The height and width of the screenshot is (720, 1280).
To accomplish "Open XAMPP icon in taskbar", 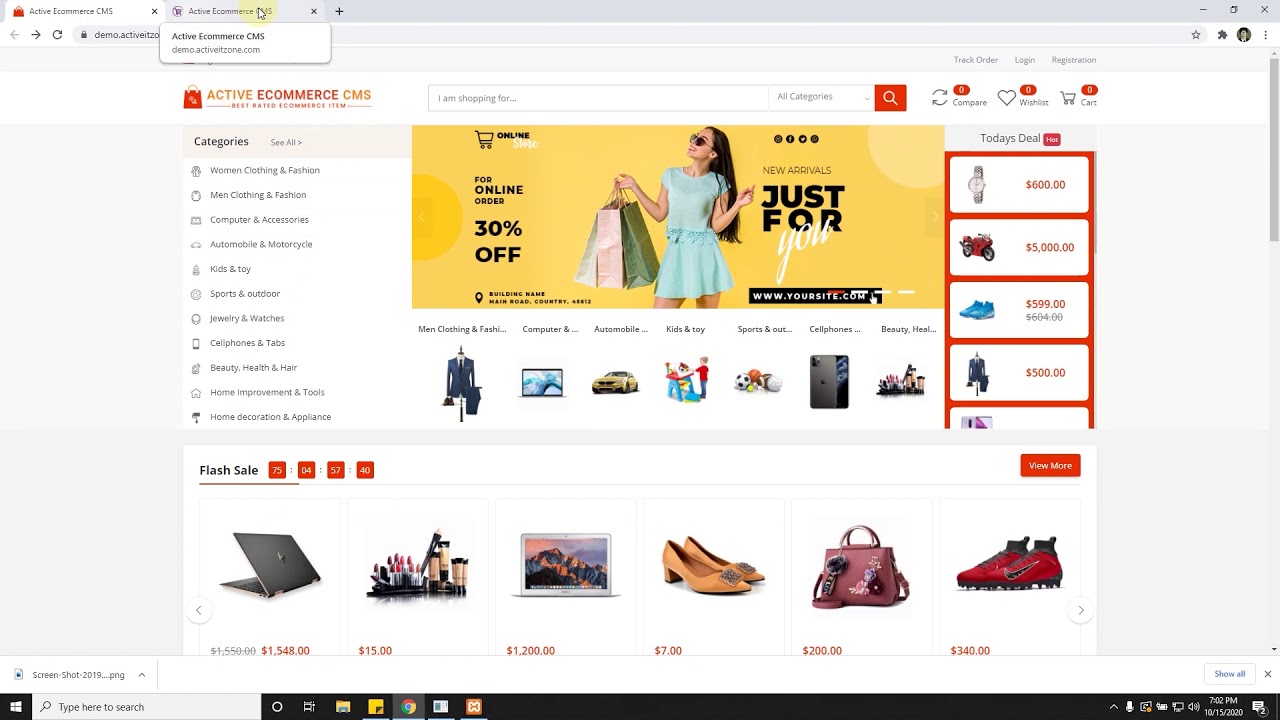I will click(474, 707).
